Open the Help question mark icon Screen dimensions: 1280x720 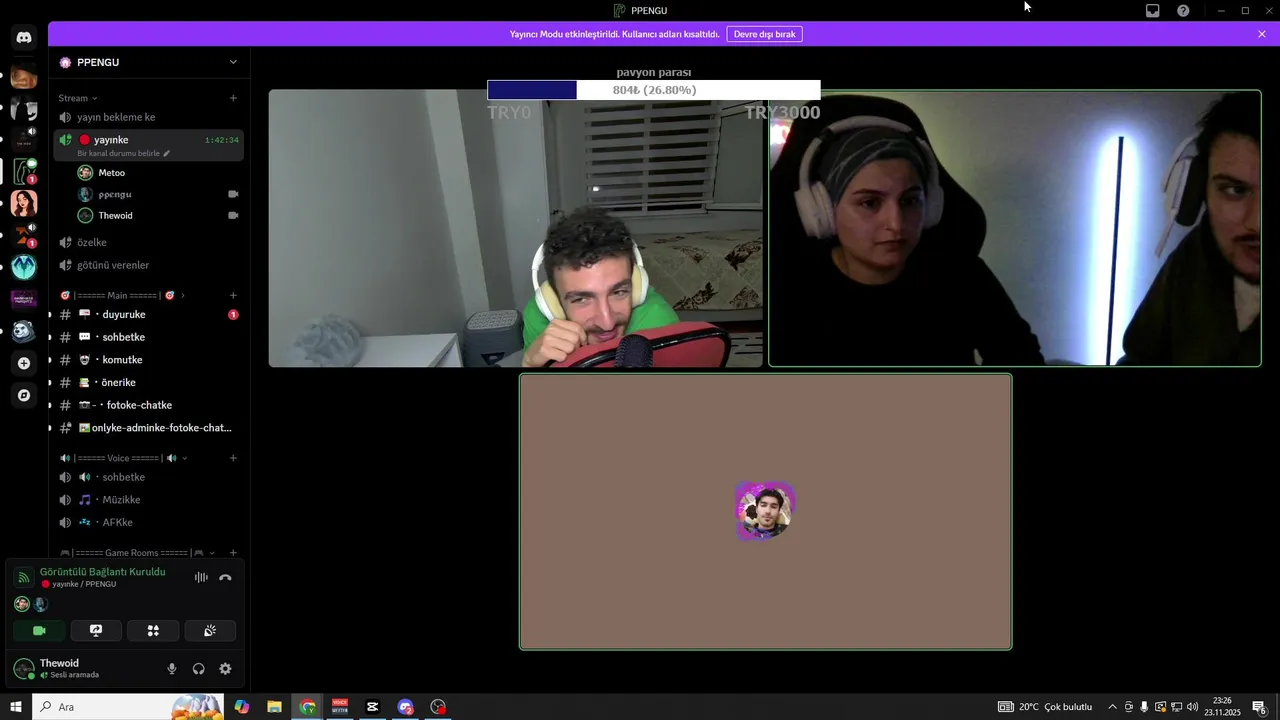click(1183, 10)
